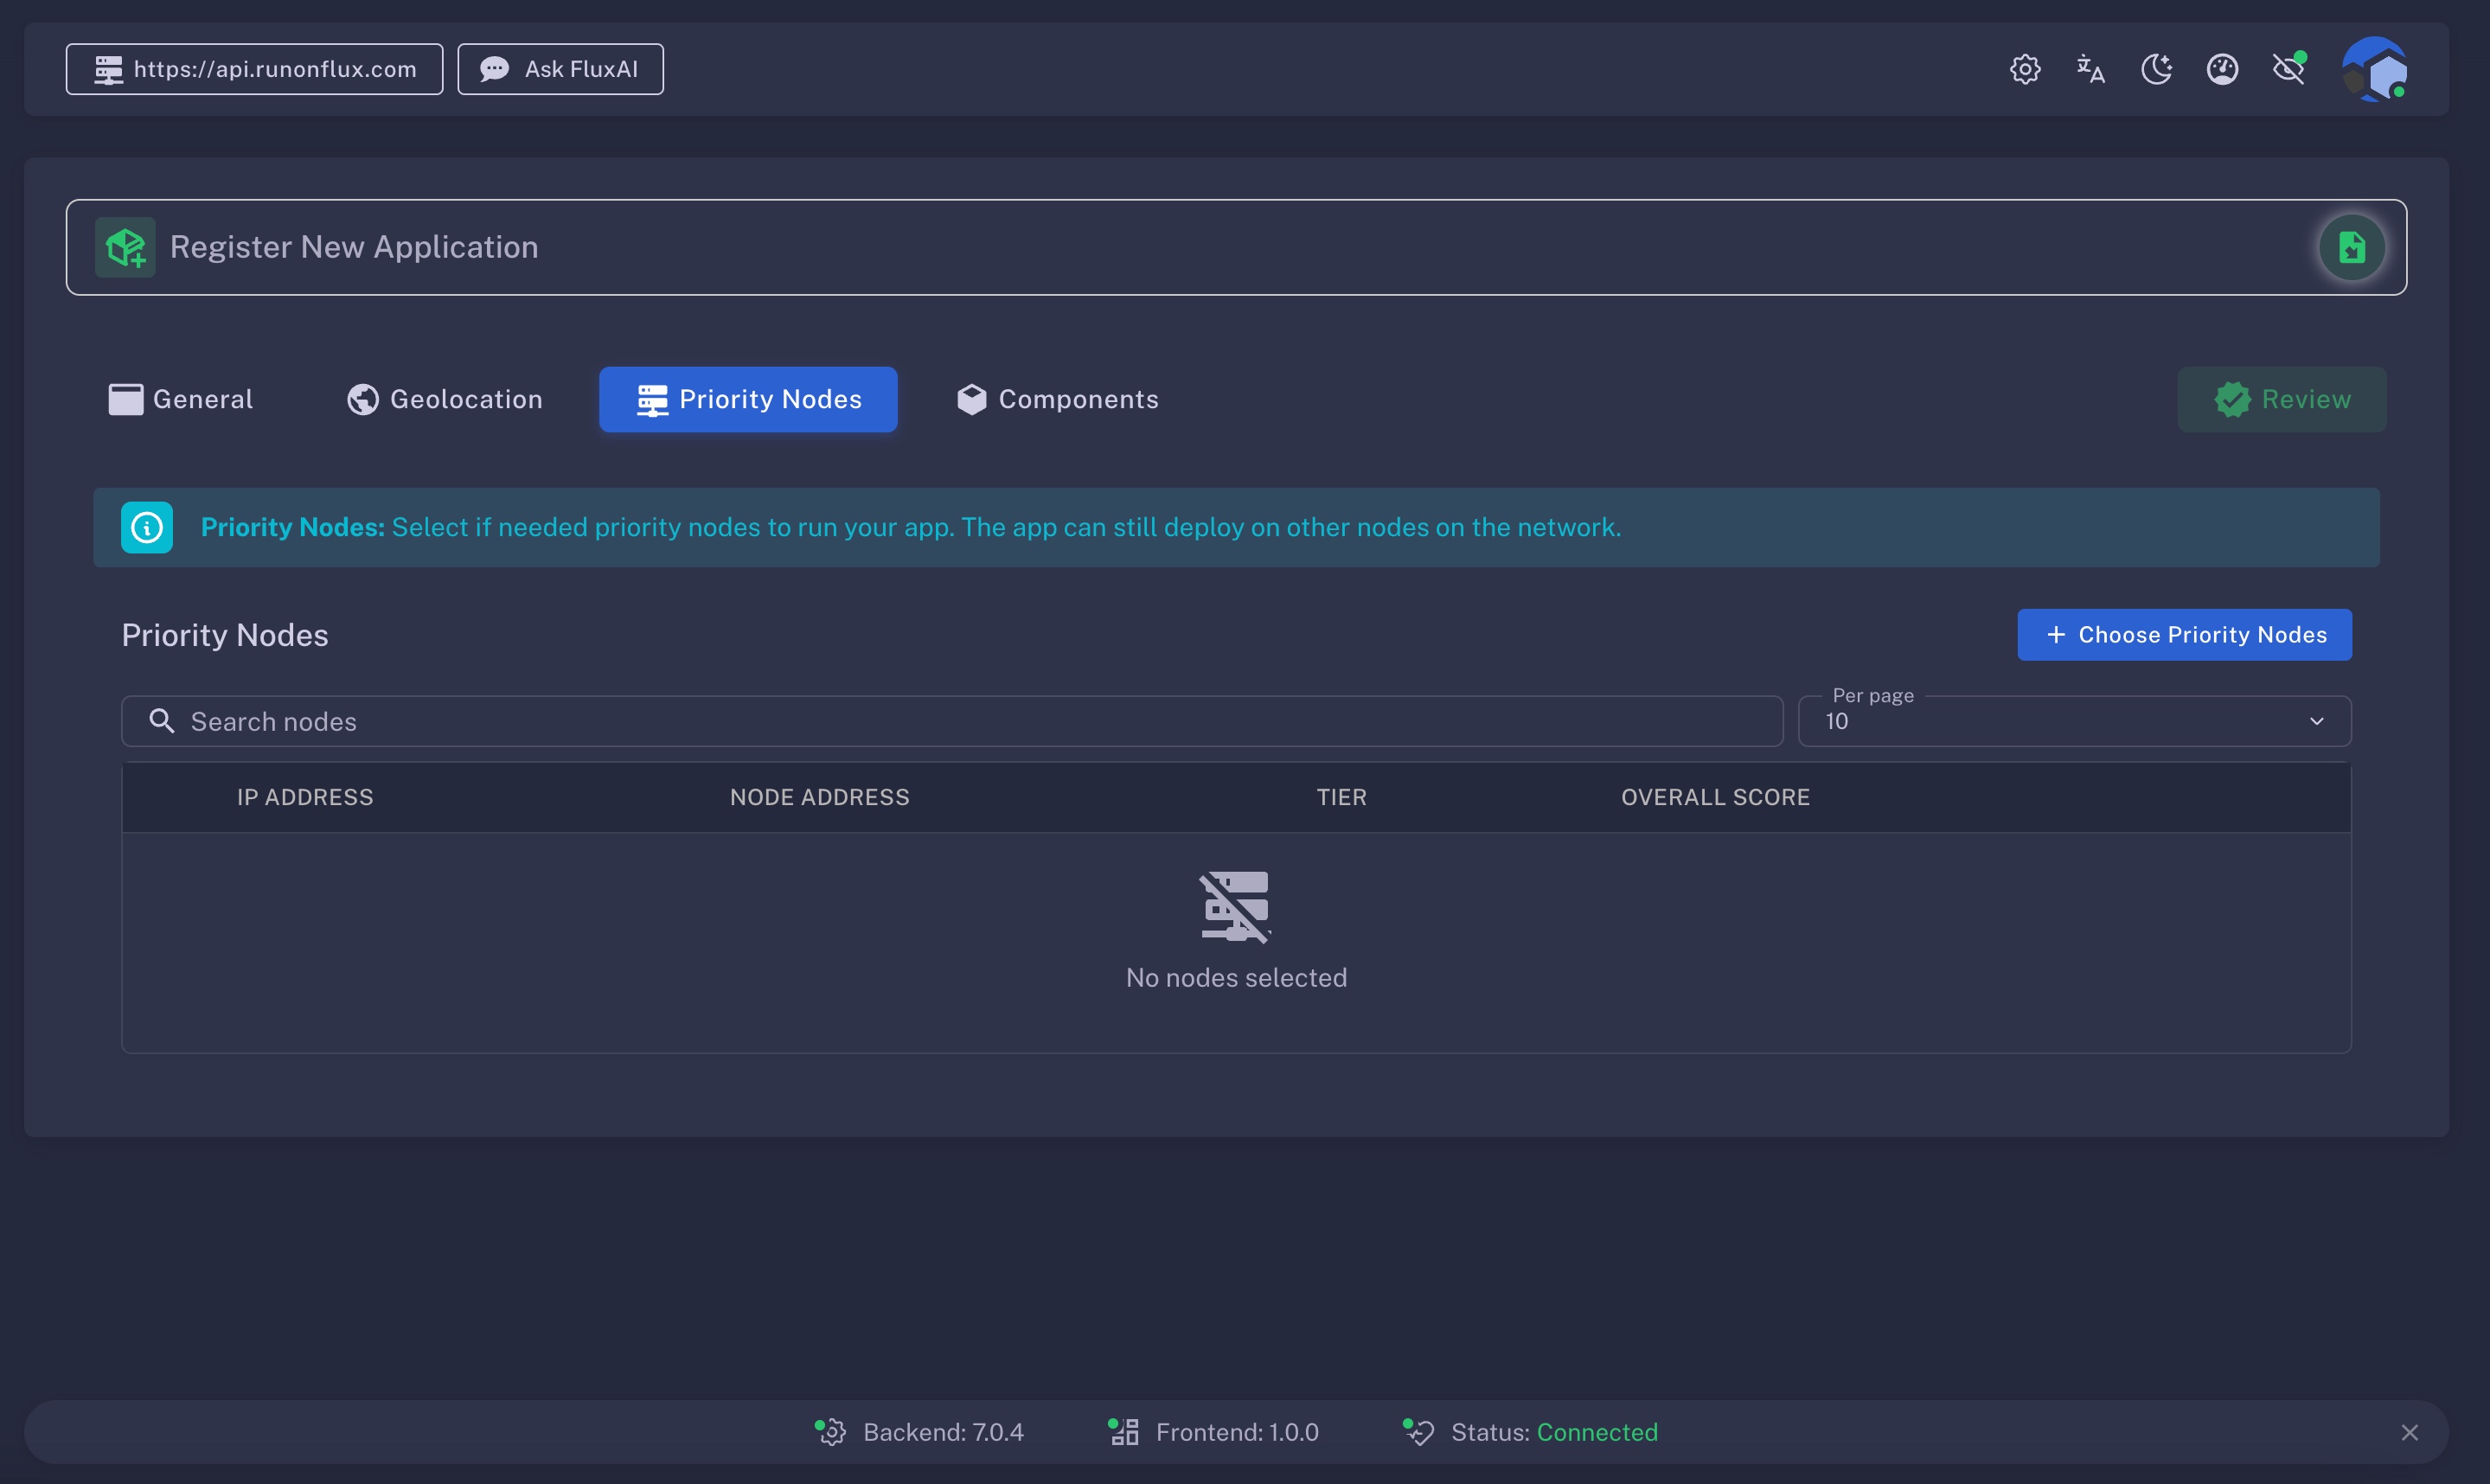Click the Register New Application cube icon
Viewport: 2490px width, 1484px height.
tap(125, 247)
